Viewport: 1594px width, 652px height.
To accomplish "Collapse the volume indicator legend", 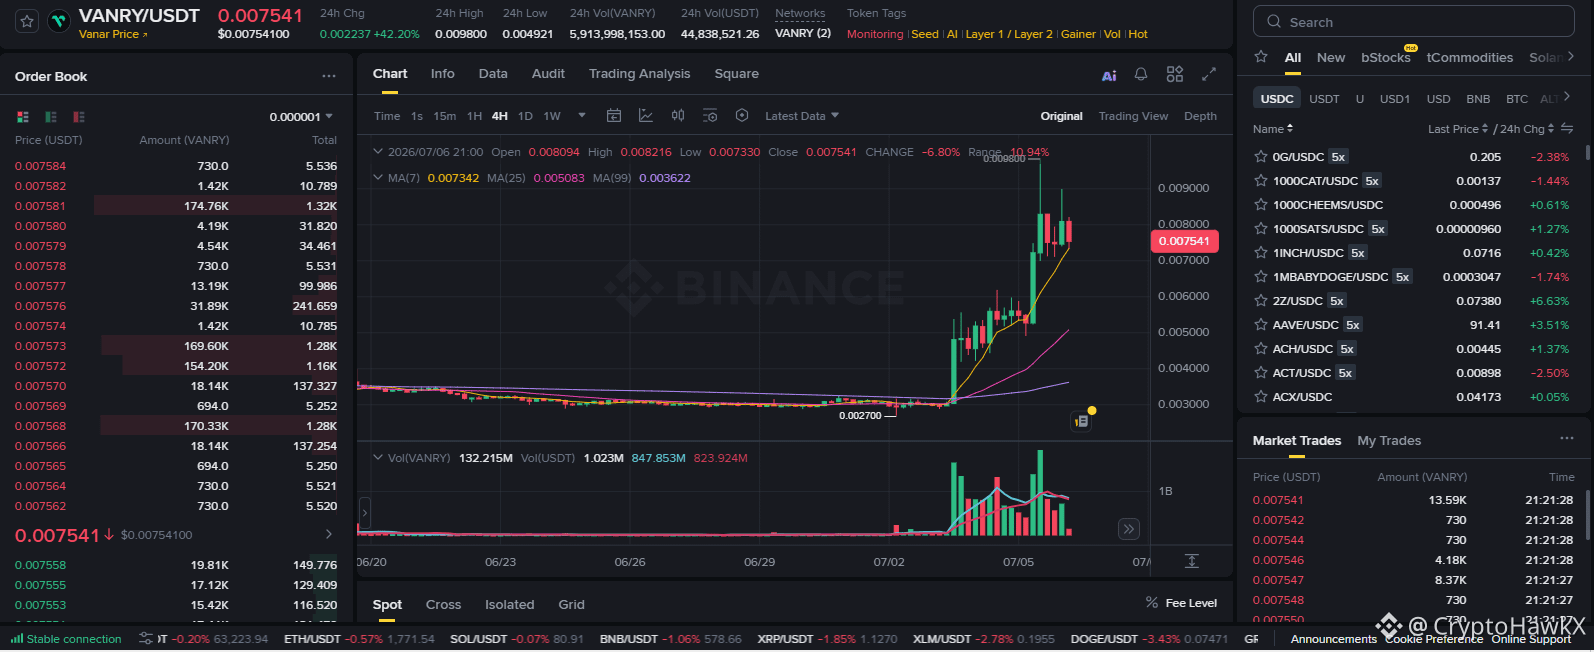I will tap(378, 458).
